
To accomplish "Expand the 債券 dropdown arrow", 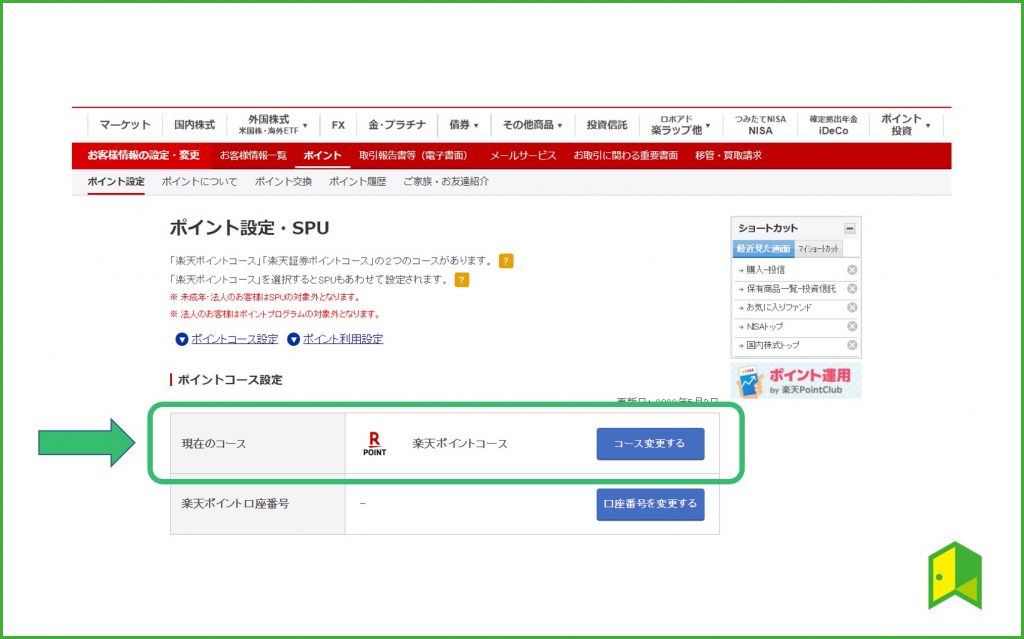I will (x=477, y=124).
